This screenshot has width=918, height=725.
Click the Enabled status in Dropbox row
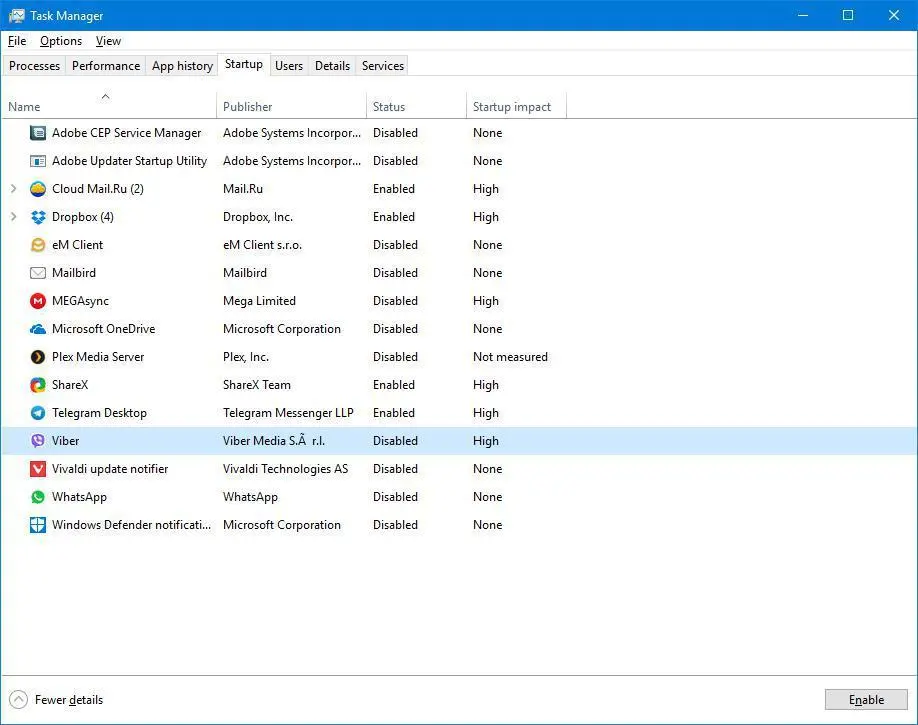point(393,217)
